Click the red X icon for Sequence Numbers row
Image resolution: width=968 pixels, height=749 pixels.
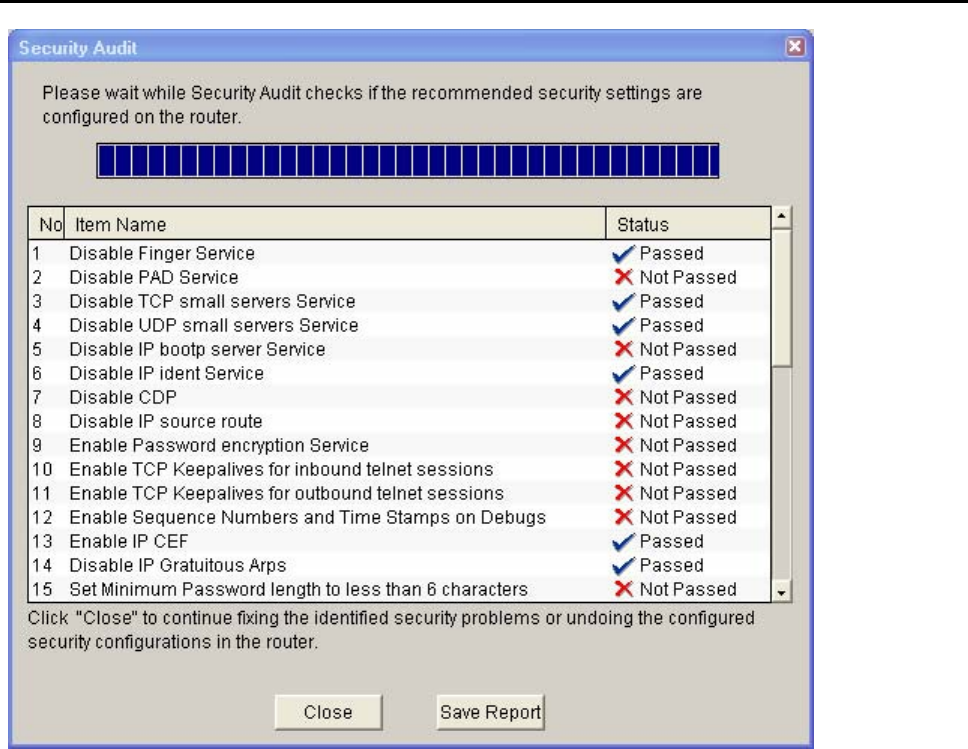(x=624, y=517)
